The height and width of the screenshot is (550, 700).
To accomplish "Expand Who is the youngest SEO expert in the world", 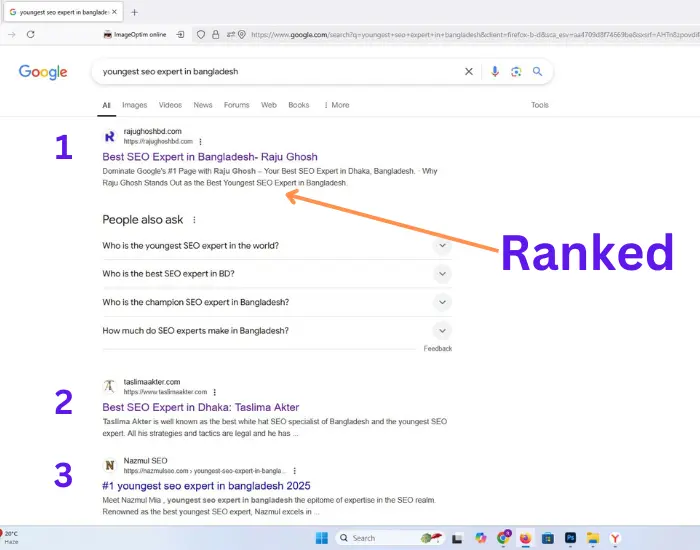I will [277, 246].
